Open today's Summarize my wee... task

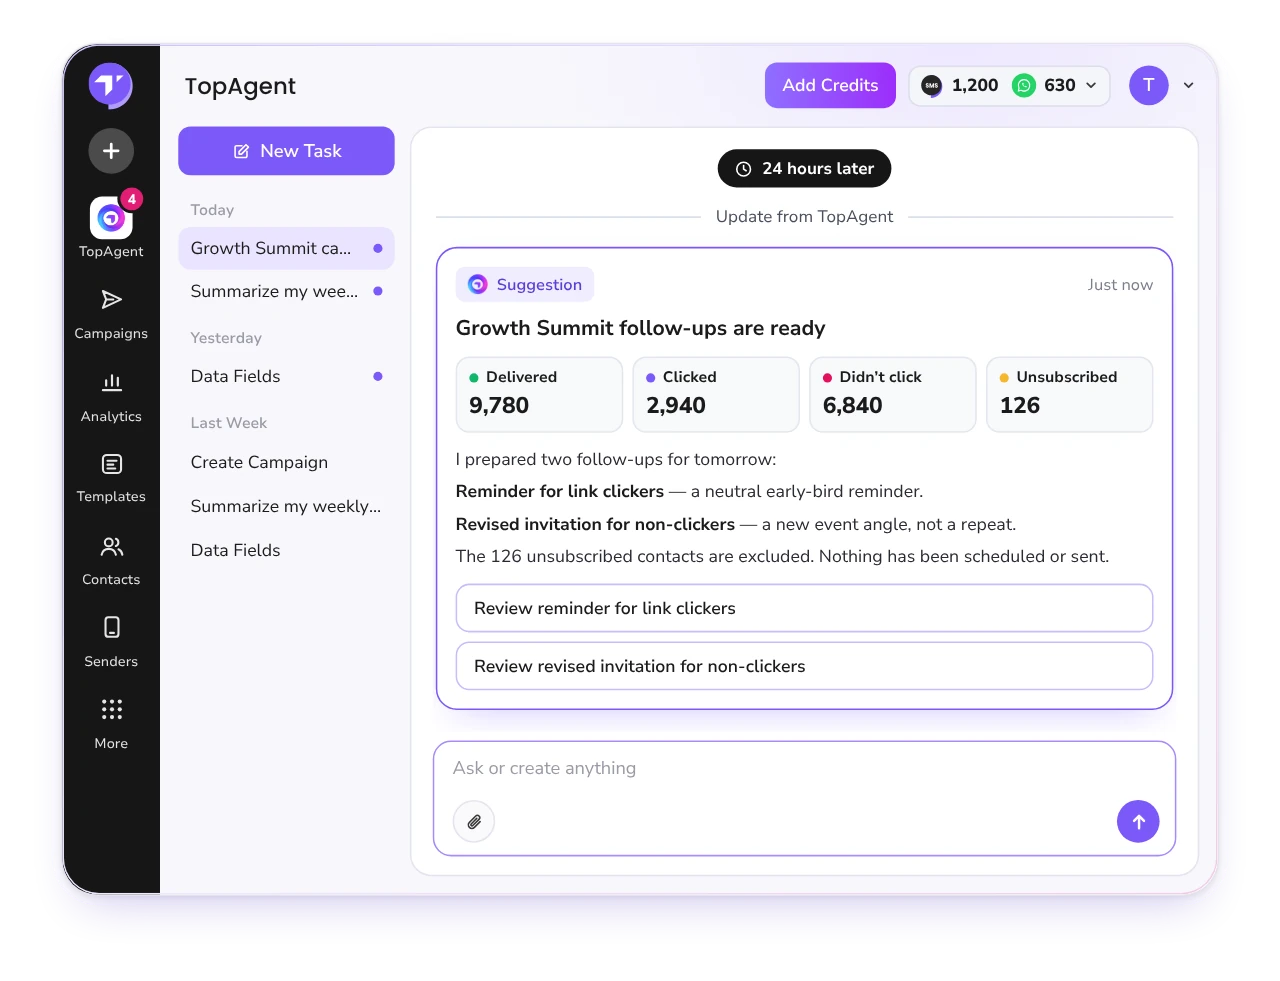point(286,291)
